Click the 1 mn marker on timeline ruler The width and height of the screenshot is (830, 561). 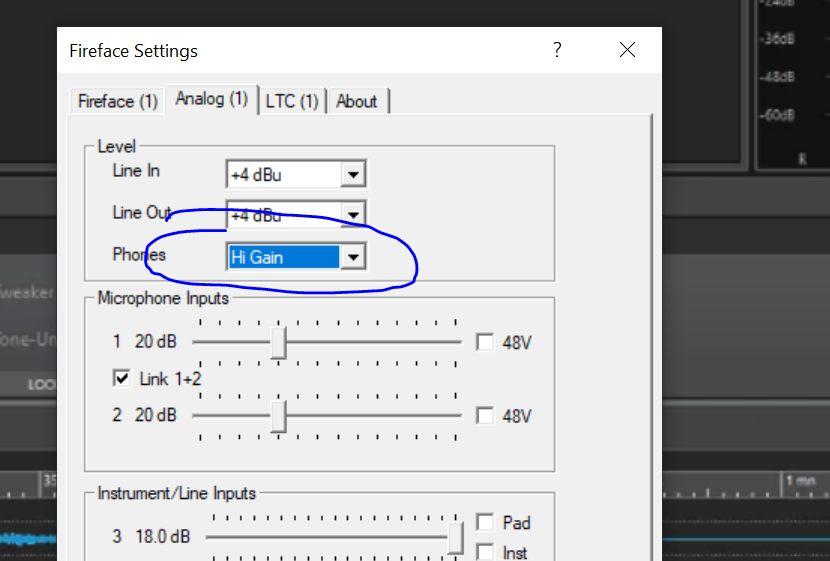tap(801, 481)
